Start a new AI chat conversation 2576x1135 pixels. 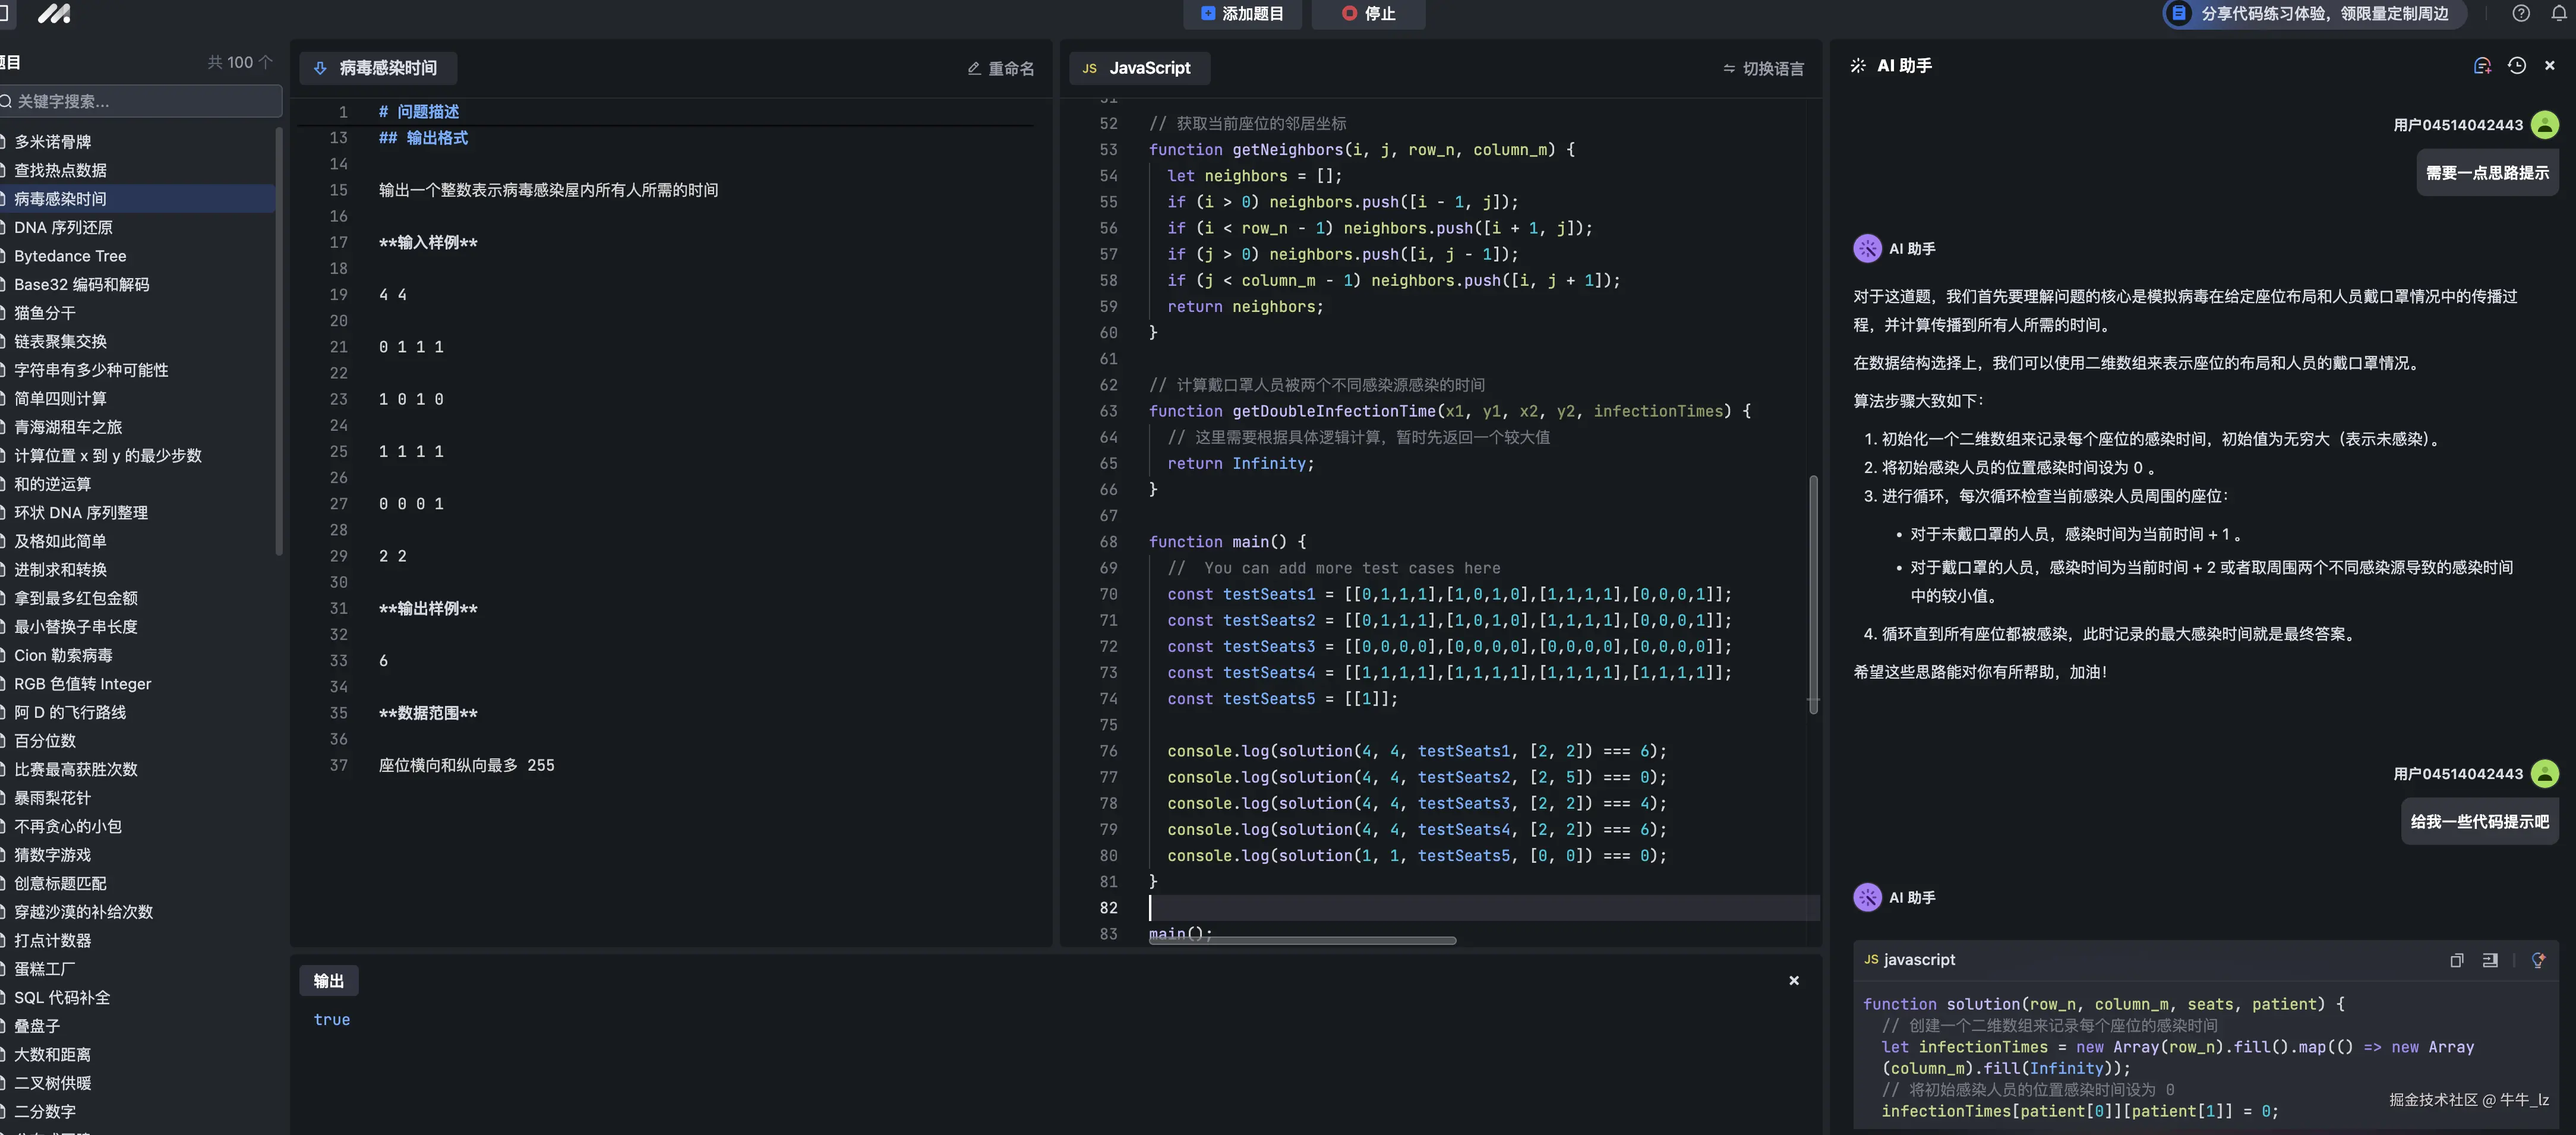[x=2481, y=66]
